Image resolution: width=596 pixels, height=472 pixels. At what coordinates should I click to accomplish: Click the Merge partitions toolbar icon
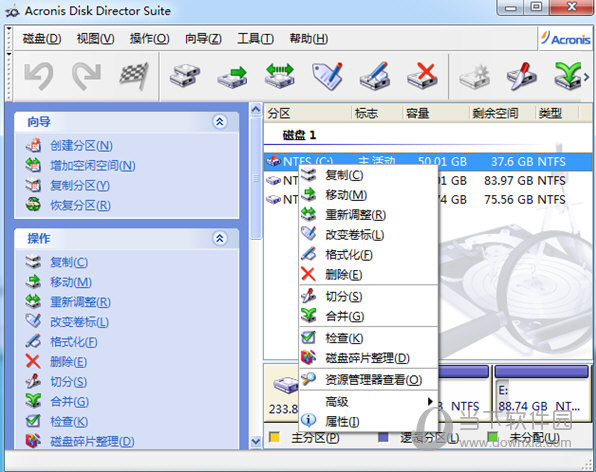[x=568, y=76]
